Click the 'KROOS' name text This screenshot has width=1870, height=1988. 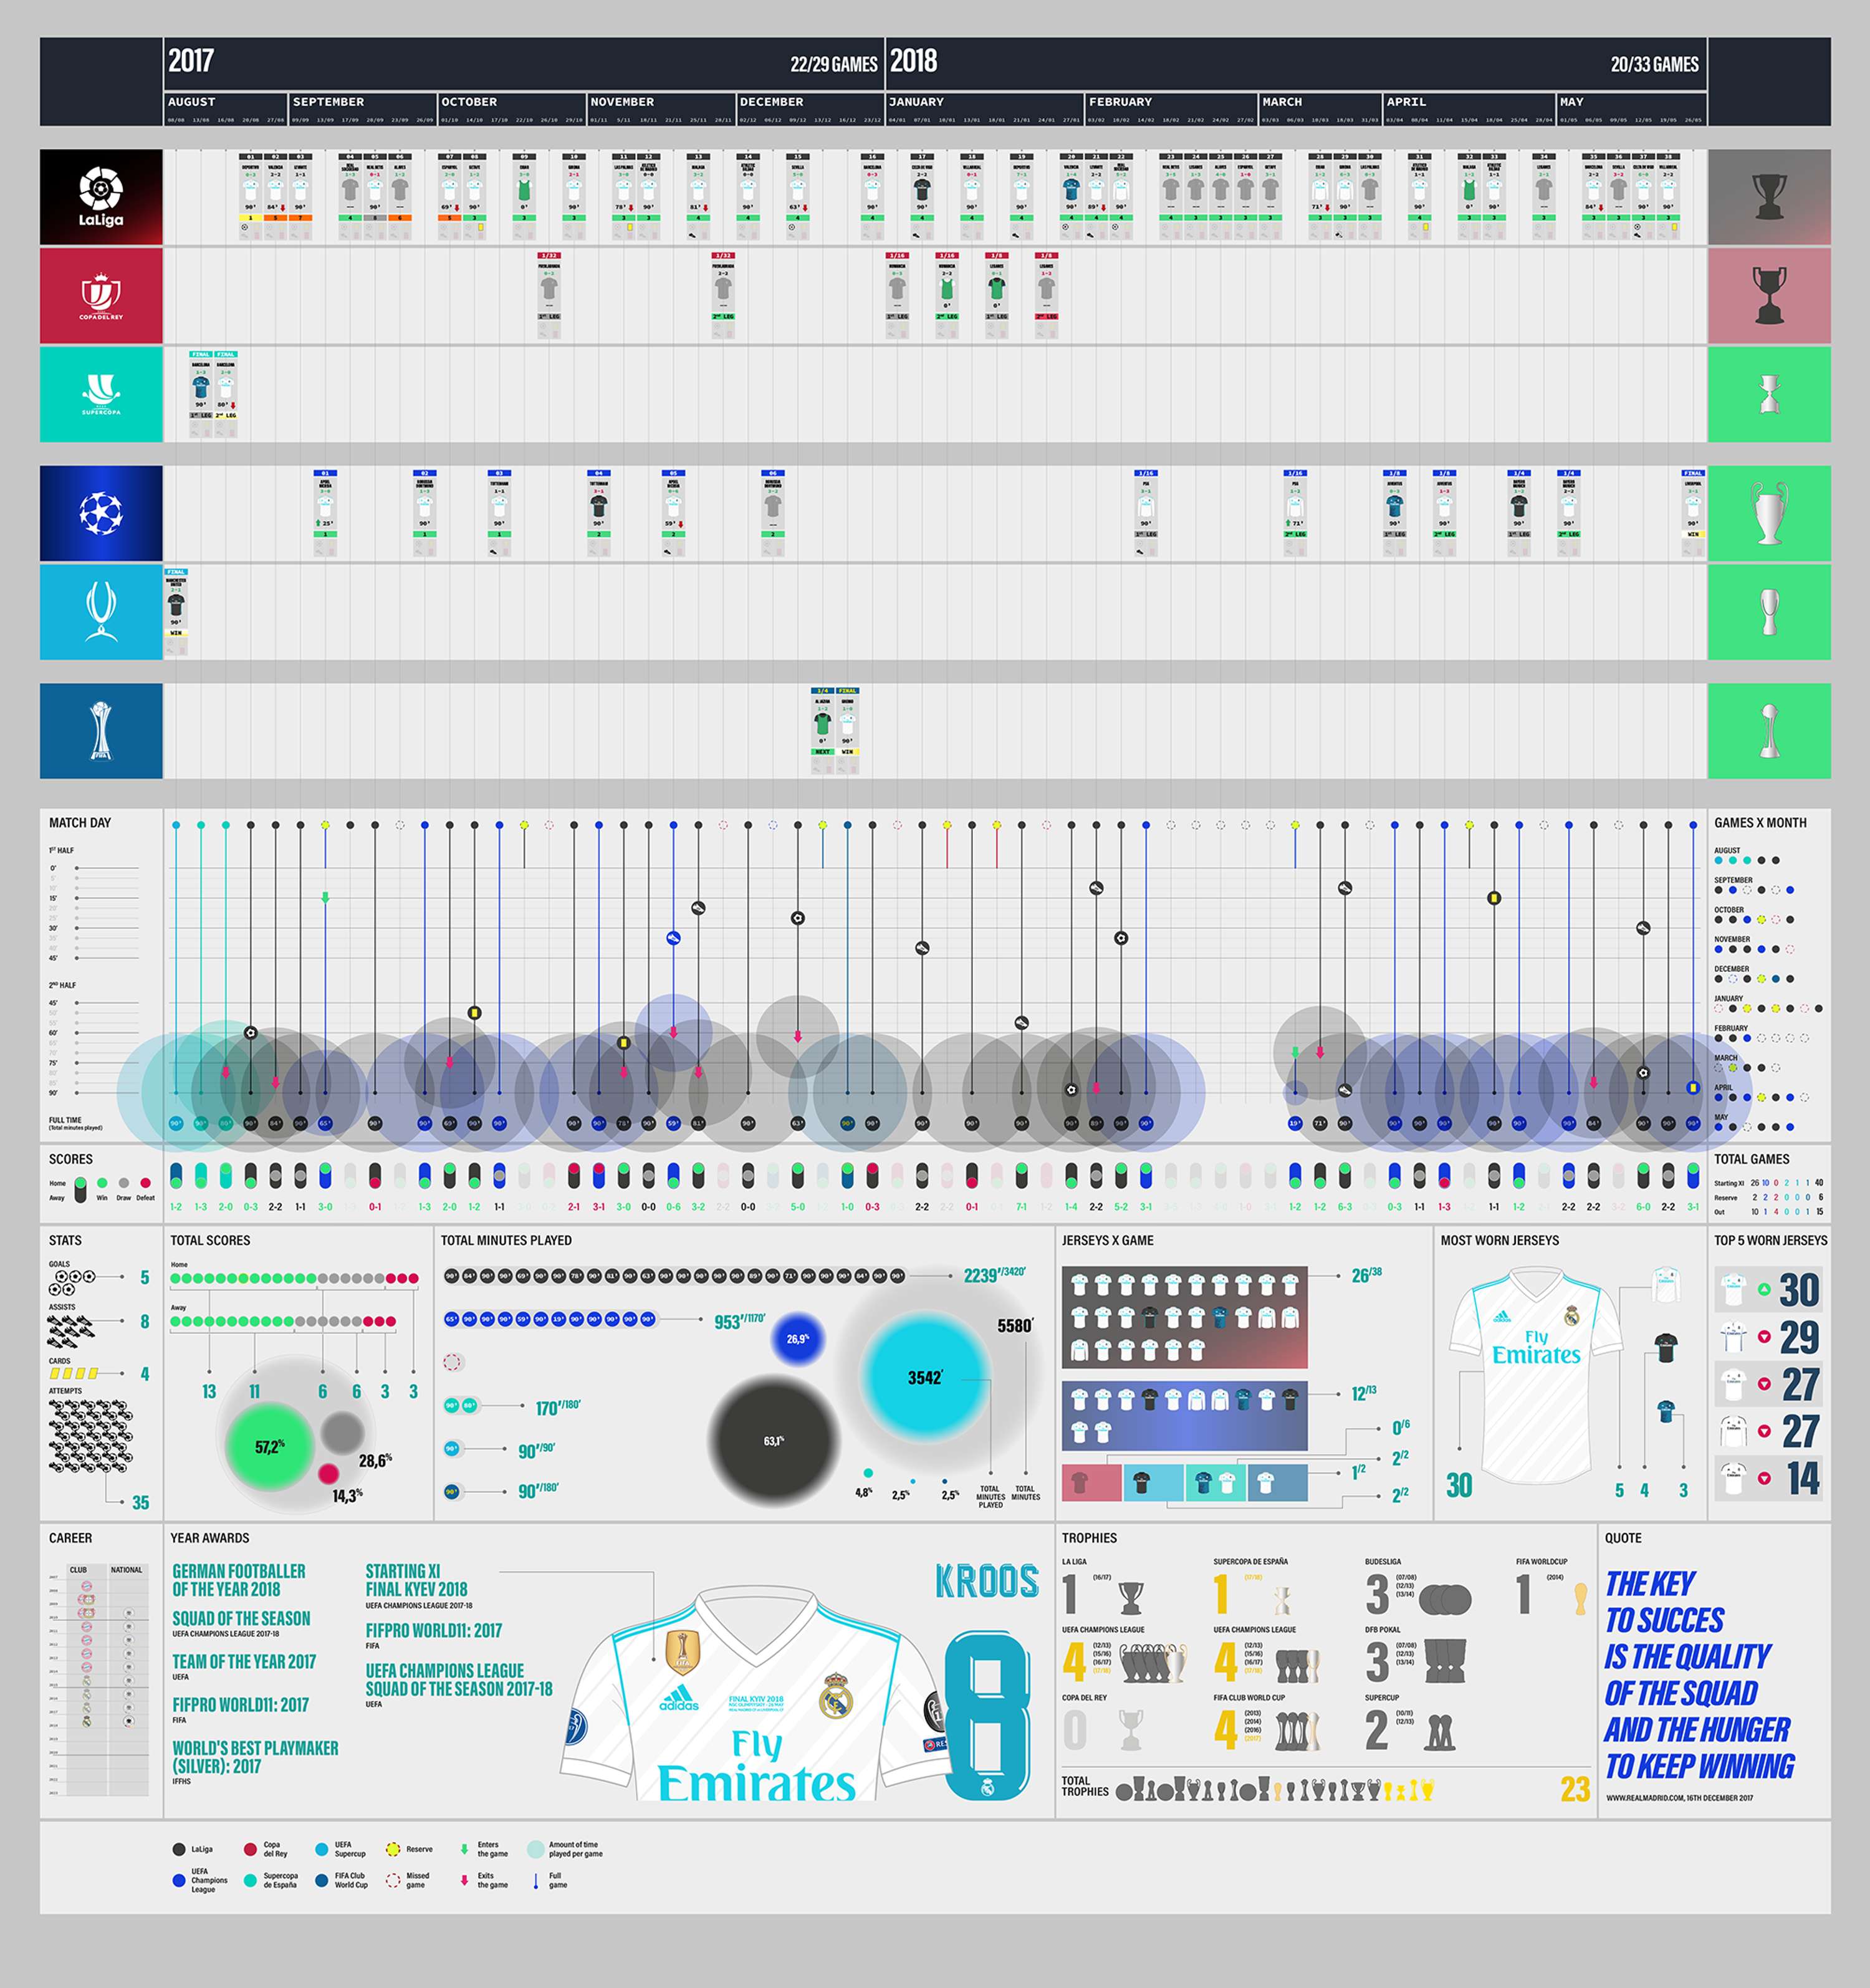987,1582
